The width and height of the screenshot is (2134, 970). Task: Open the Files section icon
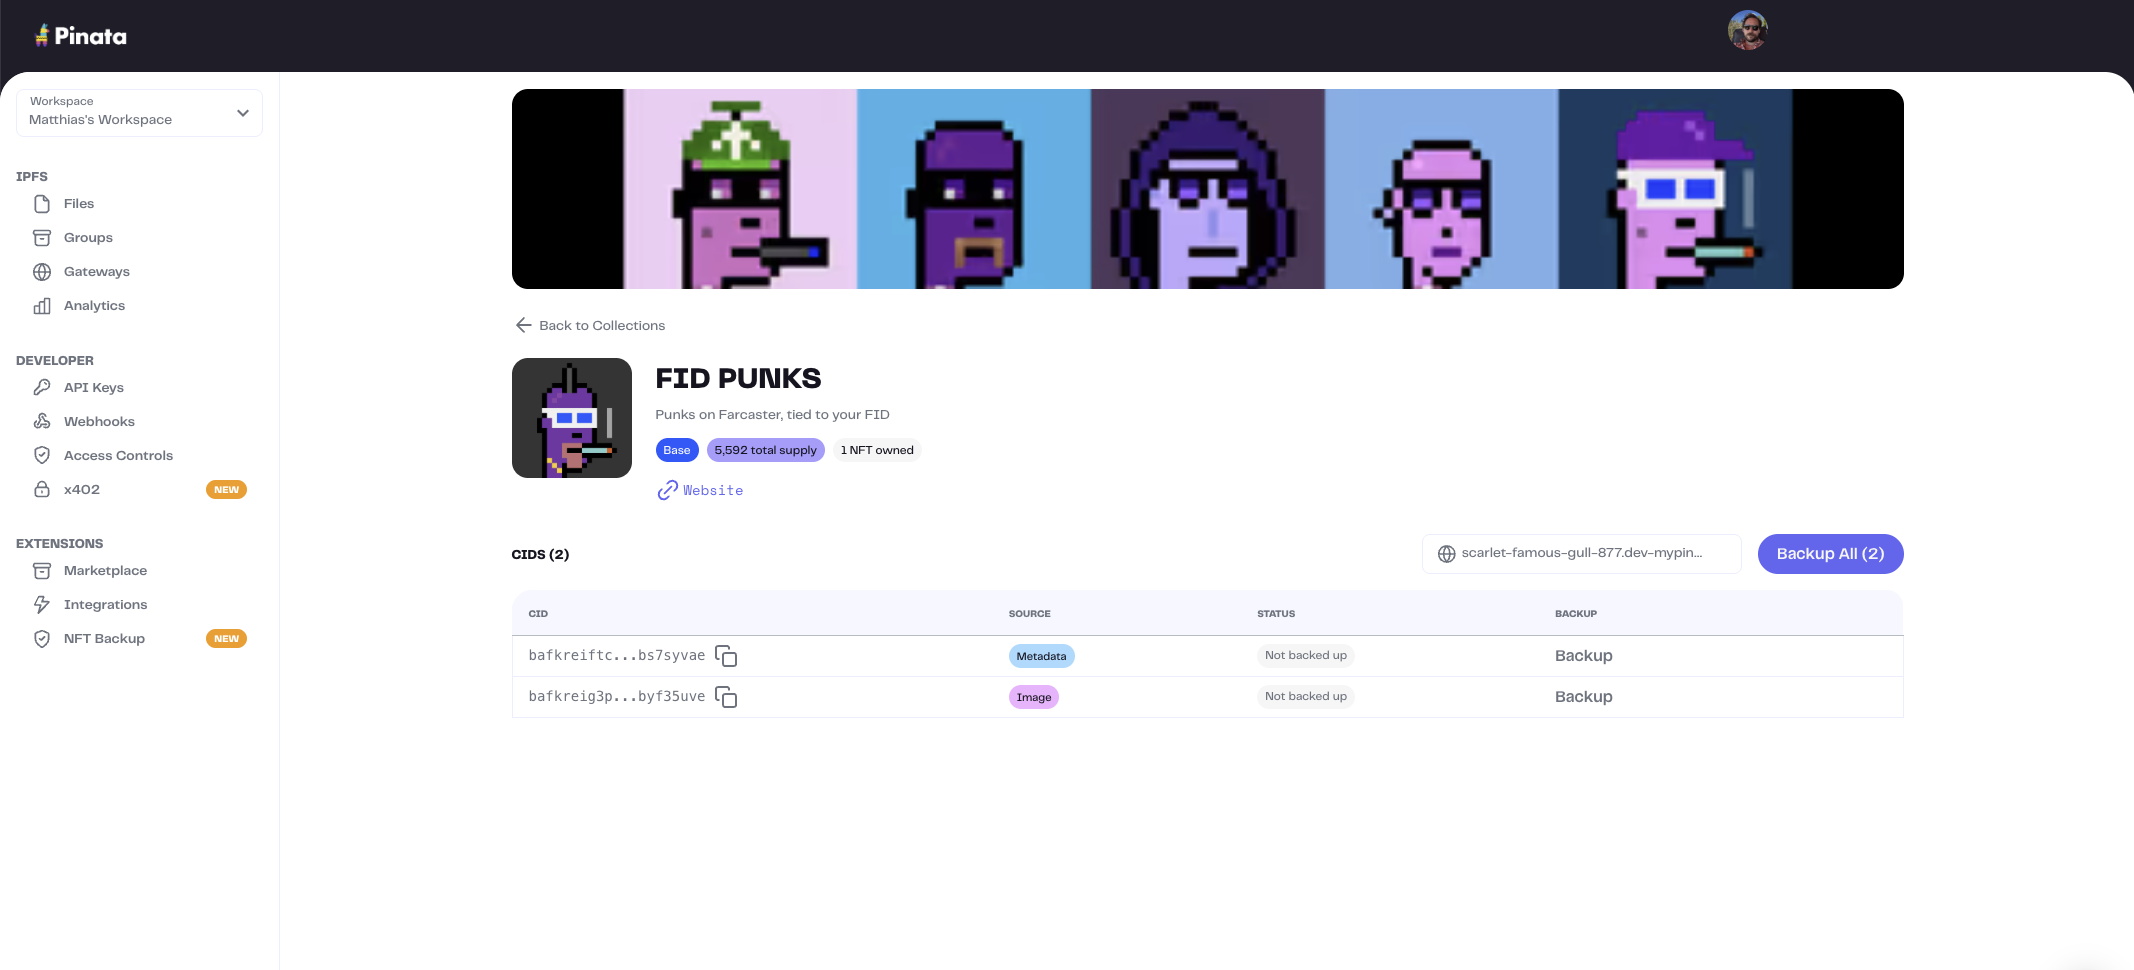coord(42,204)
